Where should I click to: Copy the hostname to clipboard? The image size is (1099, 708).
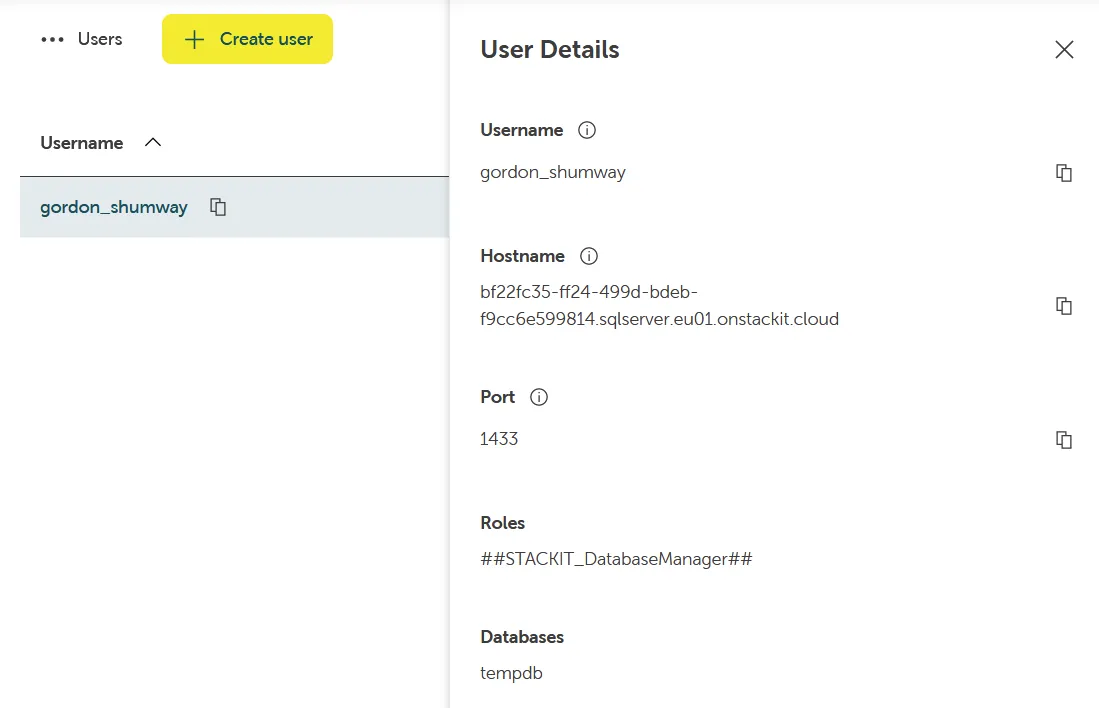pos(1064,306)
